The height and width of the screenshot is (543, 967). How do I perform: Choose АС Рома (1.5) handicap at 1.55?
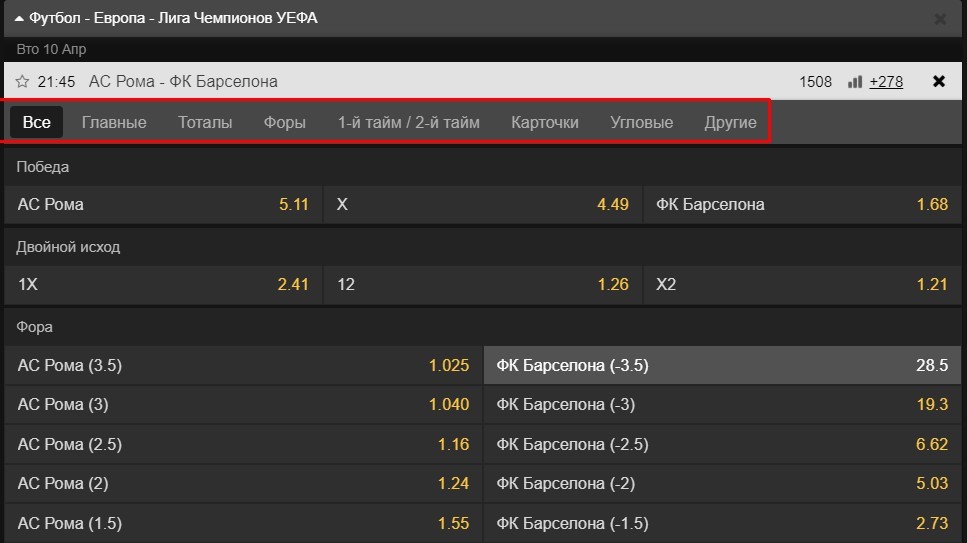[244, 523]
